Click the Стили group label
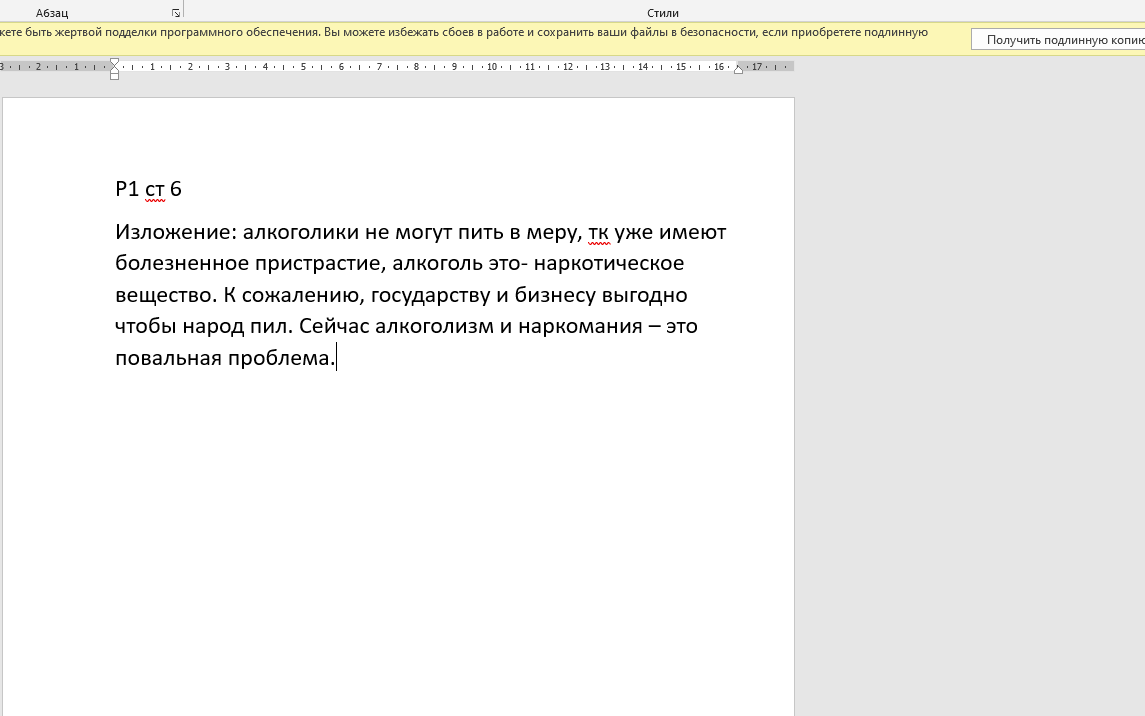This screenshot has height=716, width=1145. [662, 13]
